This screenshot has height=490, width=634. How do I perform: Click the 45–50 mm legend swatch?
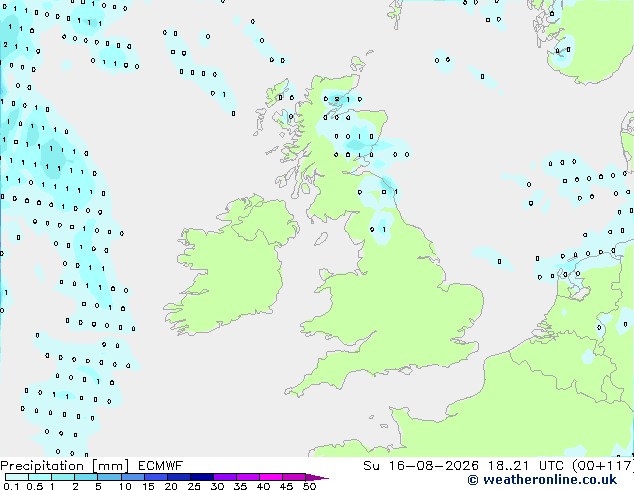click(294, 477)
